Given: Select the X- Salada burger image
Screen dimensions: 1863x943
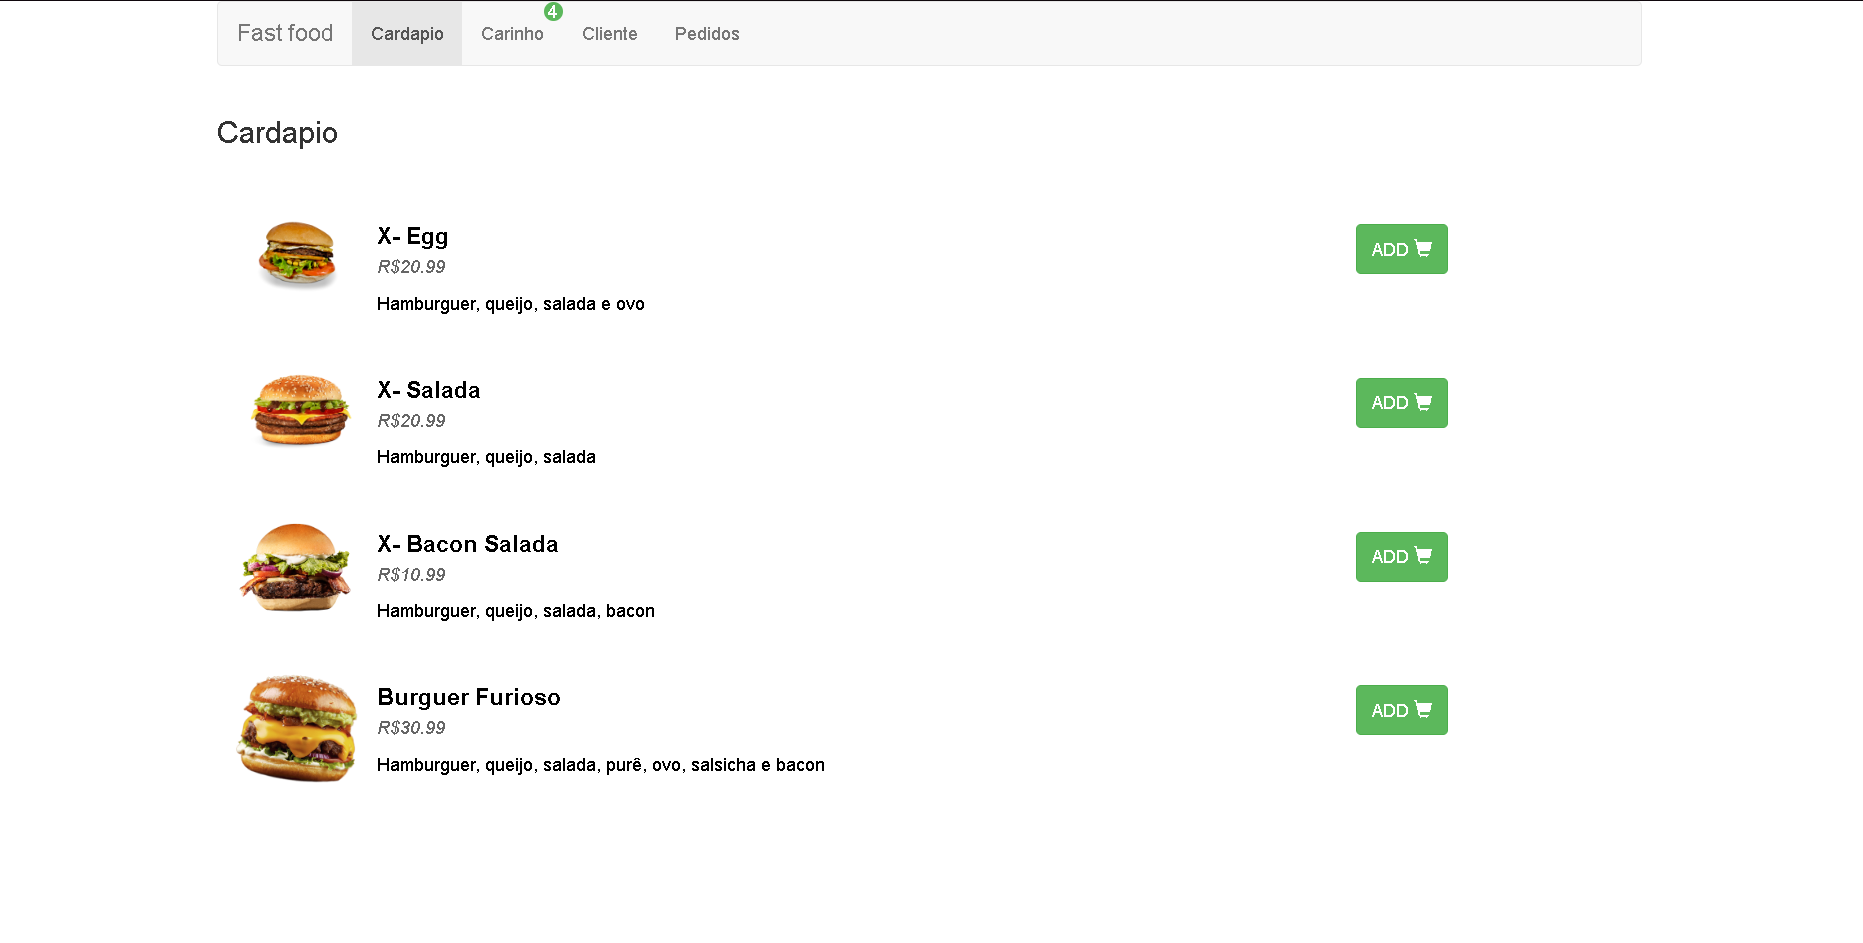Looking at the screenshot, I should pyautogui.click(x=301, y=410).
